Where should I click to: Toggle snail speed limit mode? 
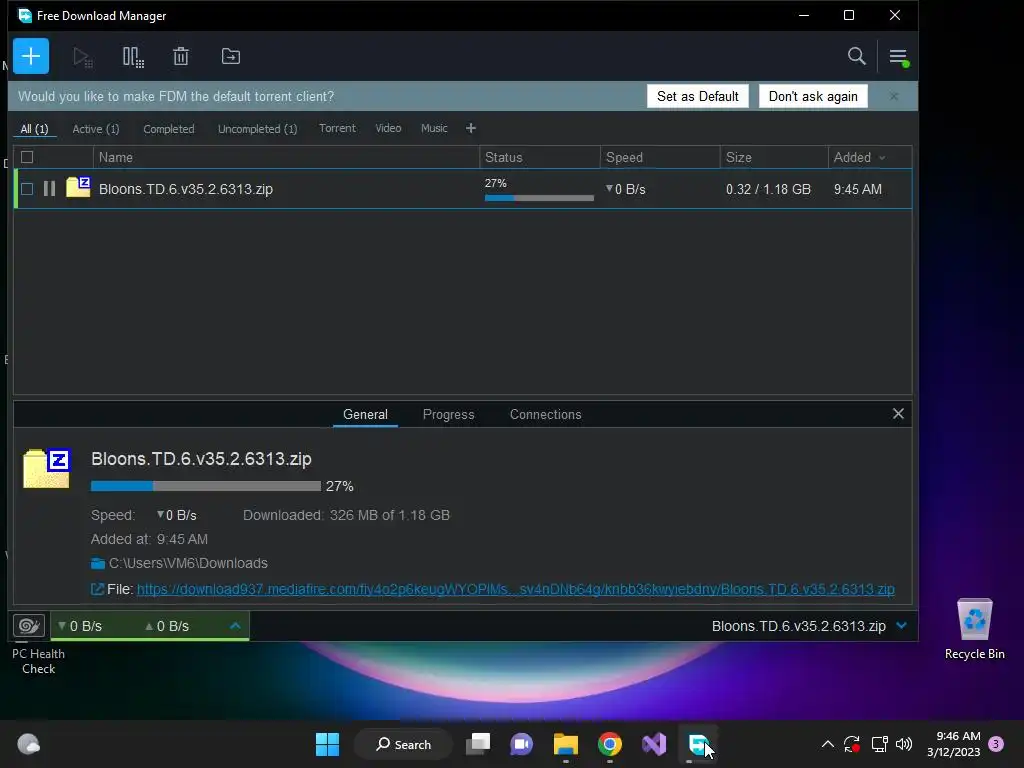click(x=29, y=626)
